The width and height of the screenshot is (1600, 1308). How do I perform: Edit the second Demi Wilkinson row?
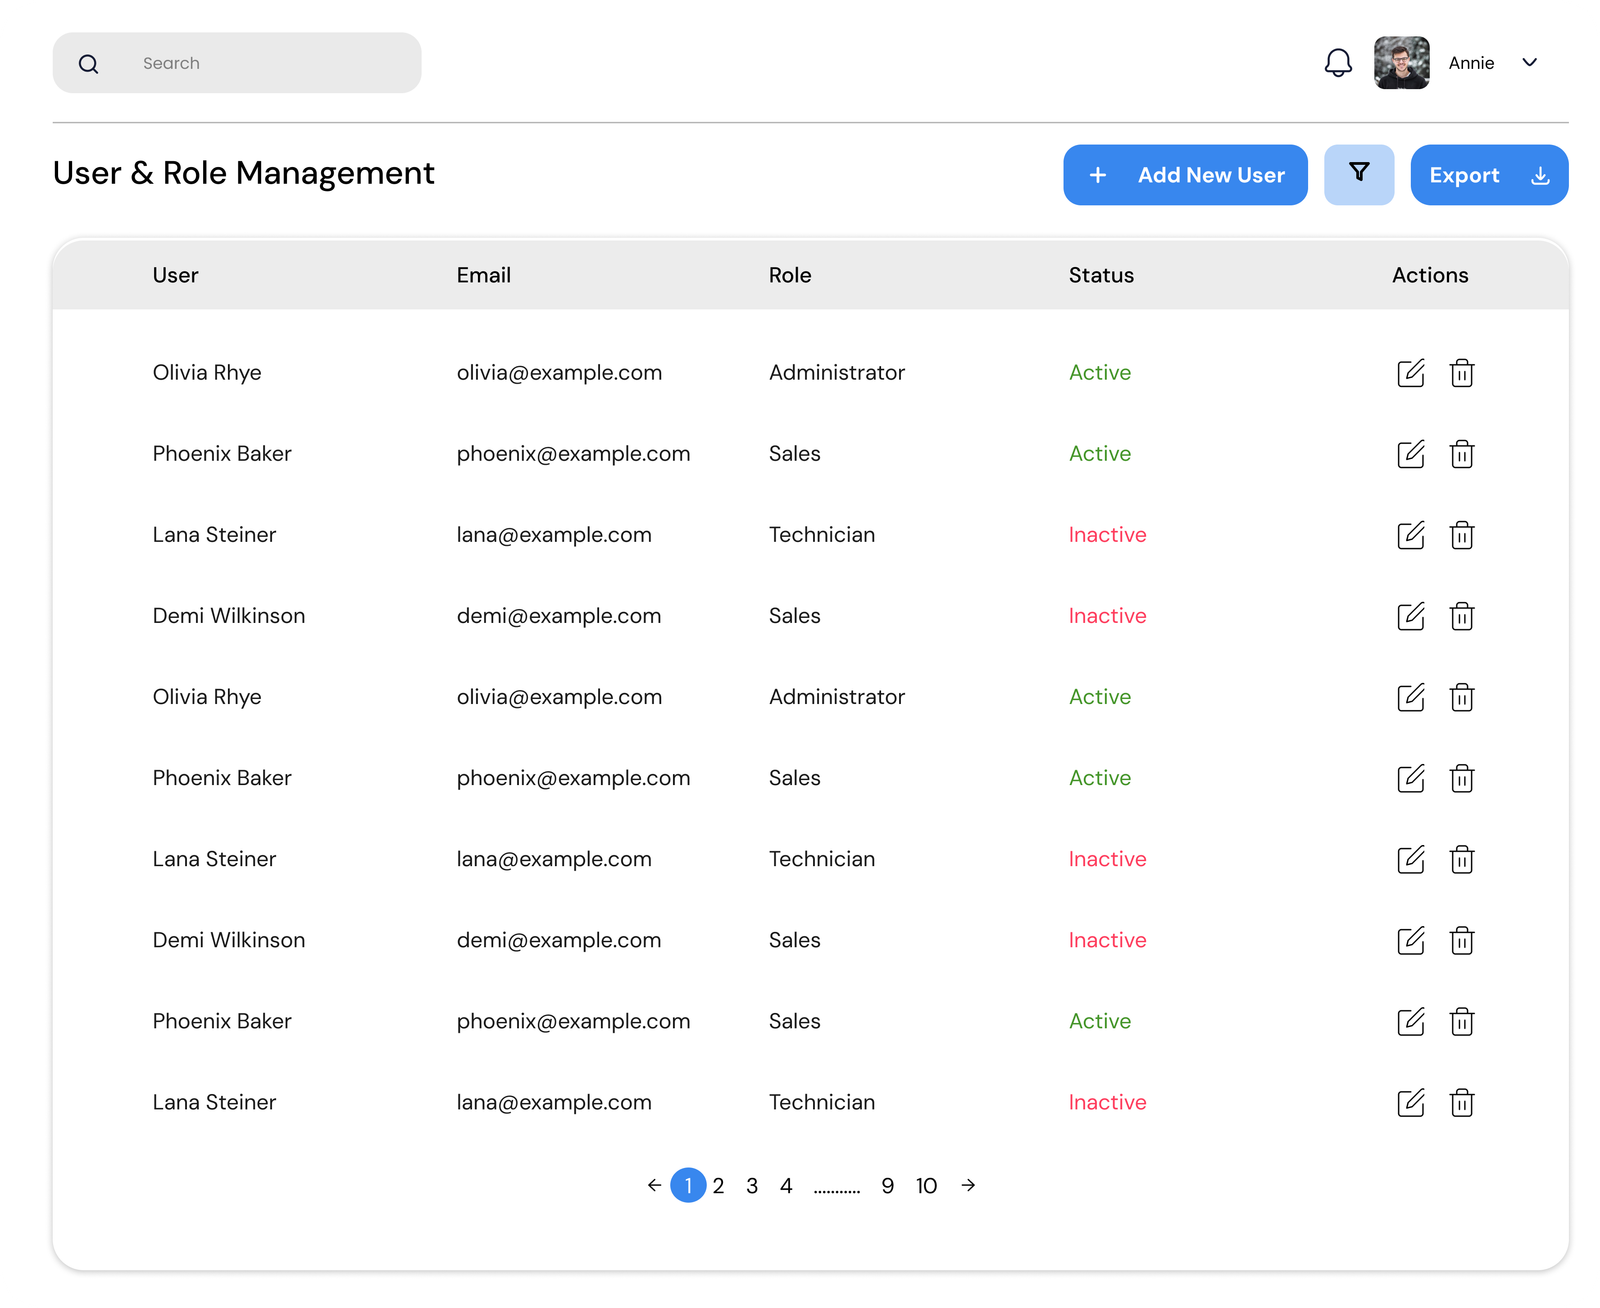click(1410, 940)
